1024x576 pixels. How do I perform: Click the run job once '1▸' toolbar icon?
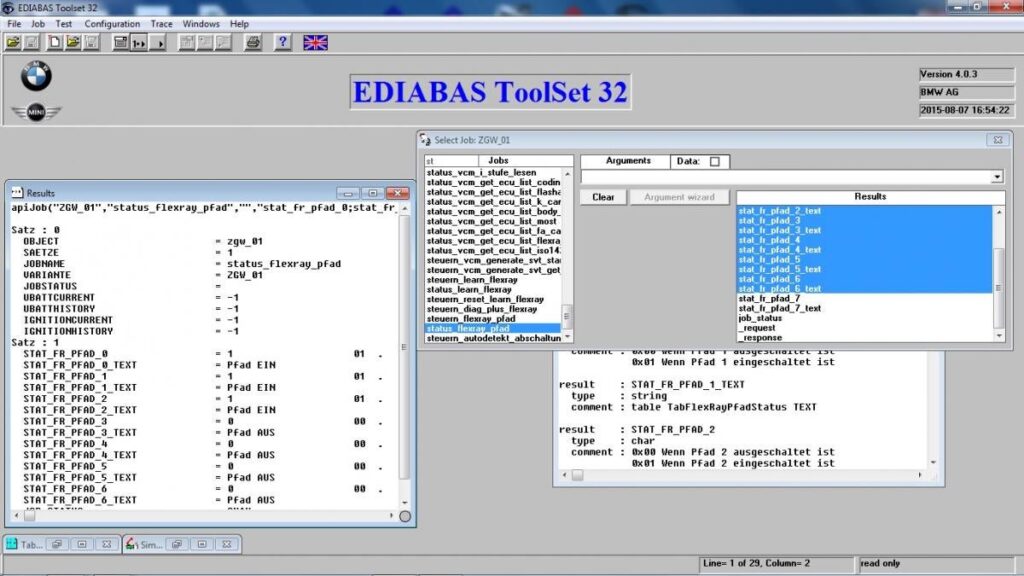coord(139,43)
